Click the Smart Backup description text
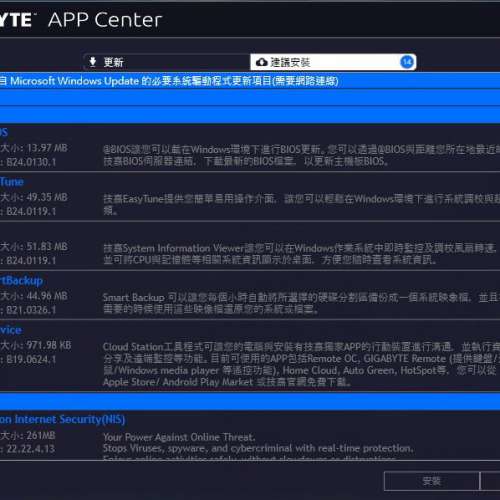 301,303
